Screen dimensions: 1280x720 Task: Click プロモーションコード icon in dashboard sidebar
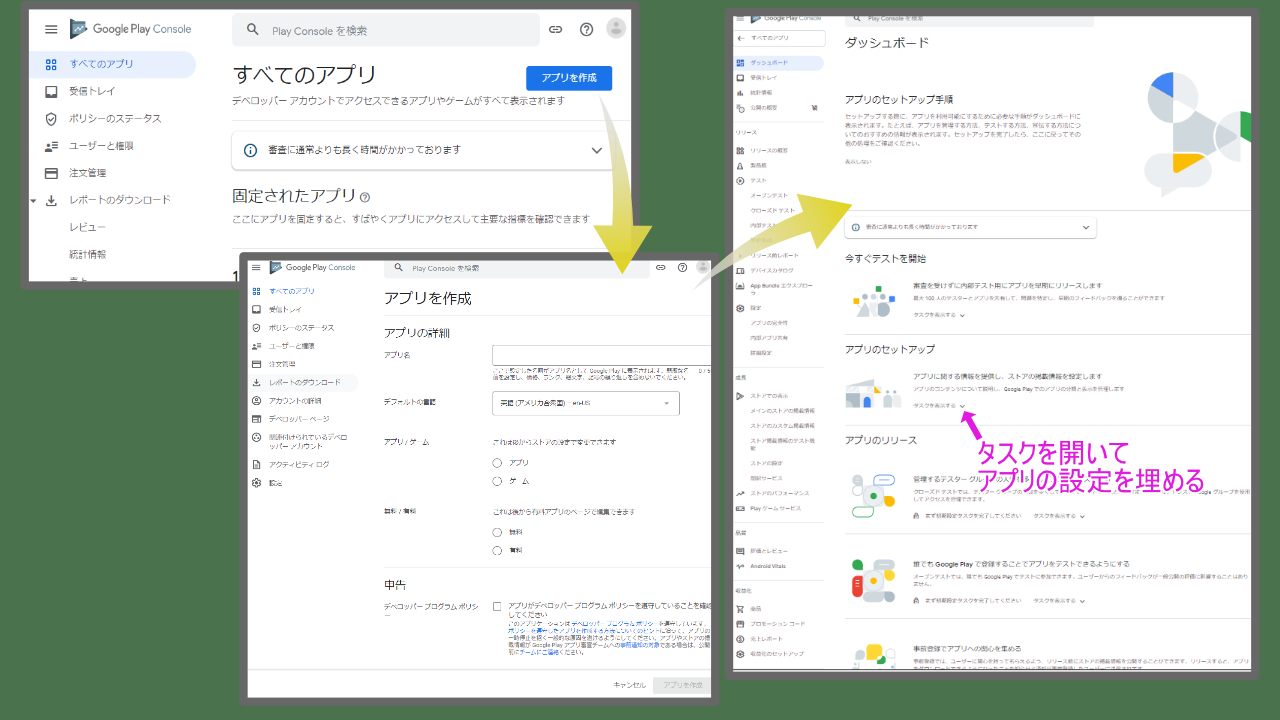740,623
